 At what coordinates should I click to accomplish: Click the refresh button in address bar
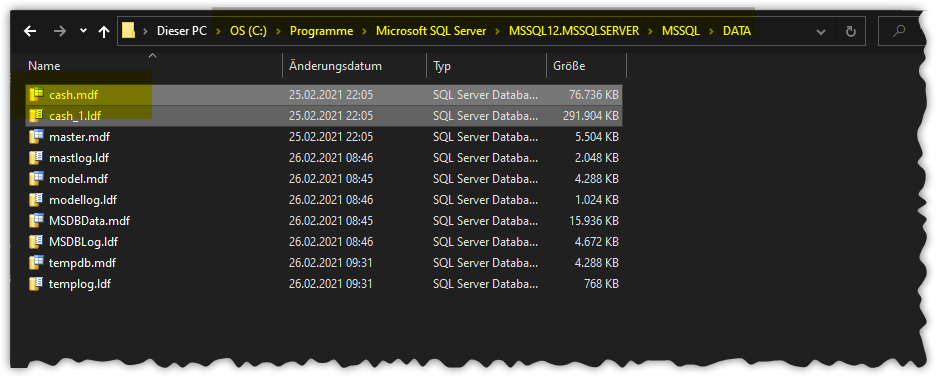(x=850, y=31)
